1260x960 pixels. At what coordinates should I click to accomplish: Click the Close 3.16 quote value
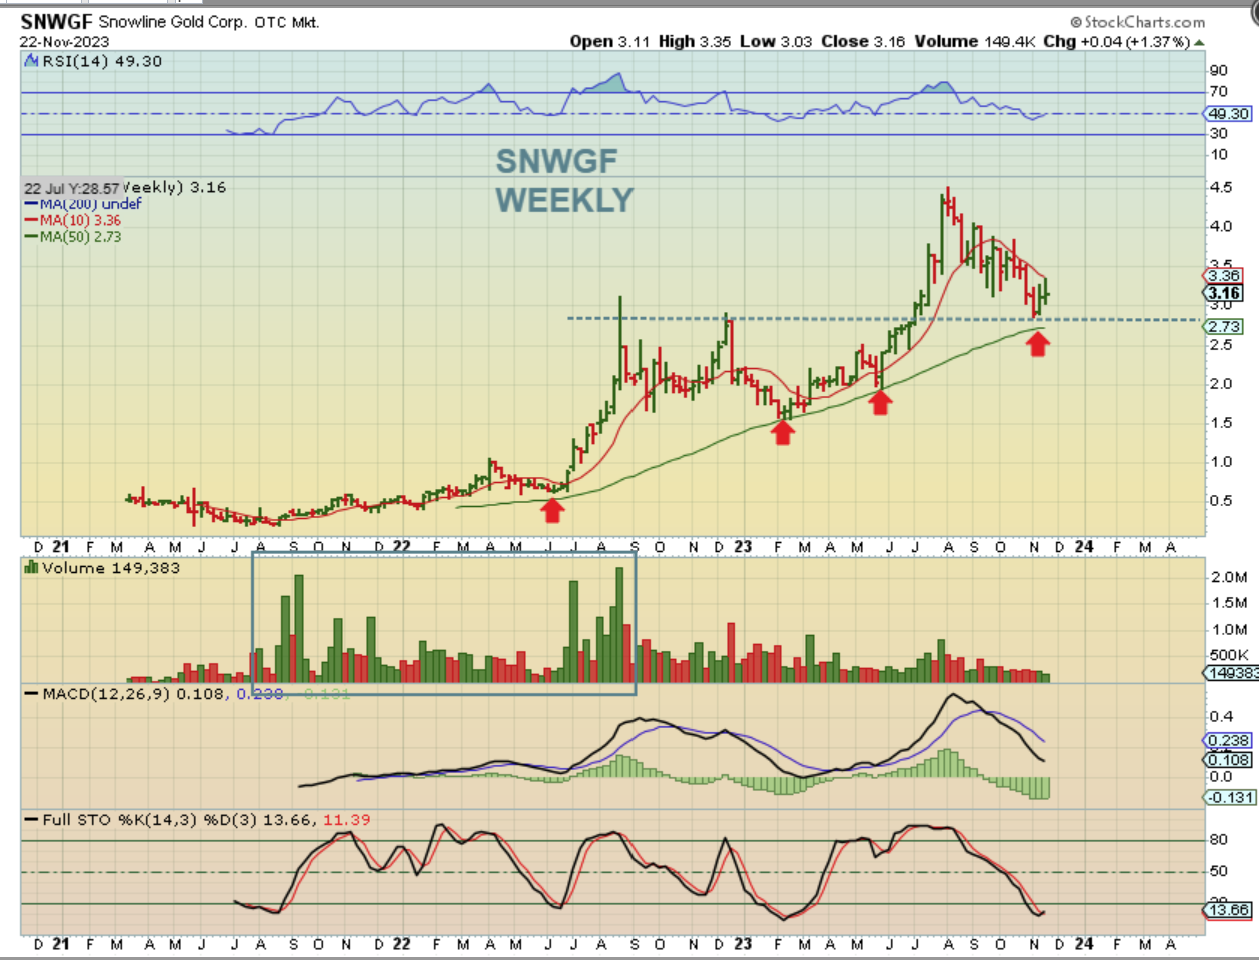point(863,41)
